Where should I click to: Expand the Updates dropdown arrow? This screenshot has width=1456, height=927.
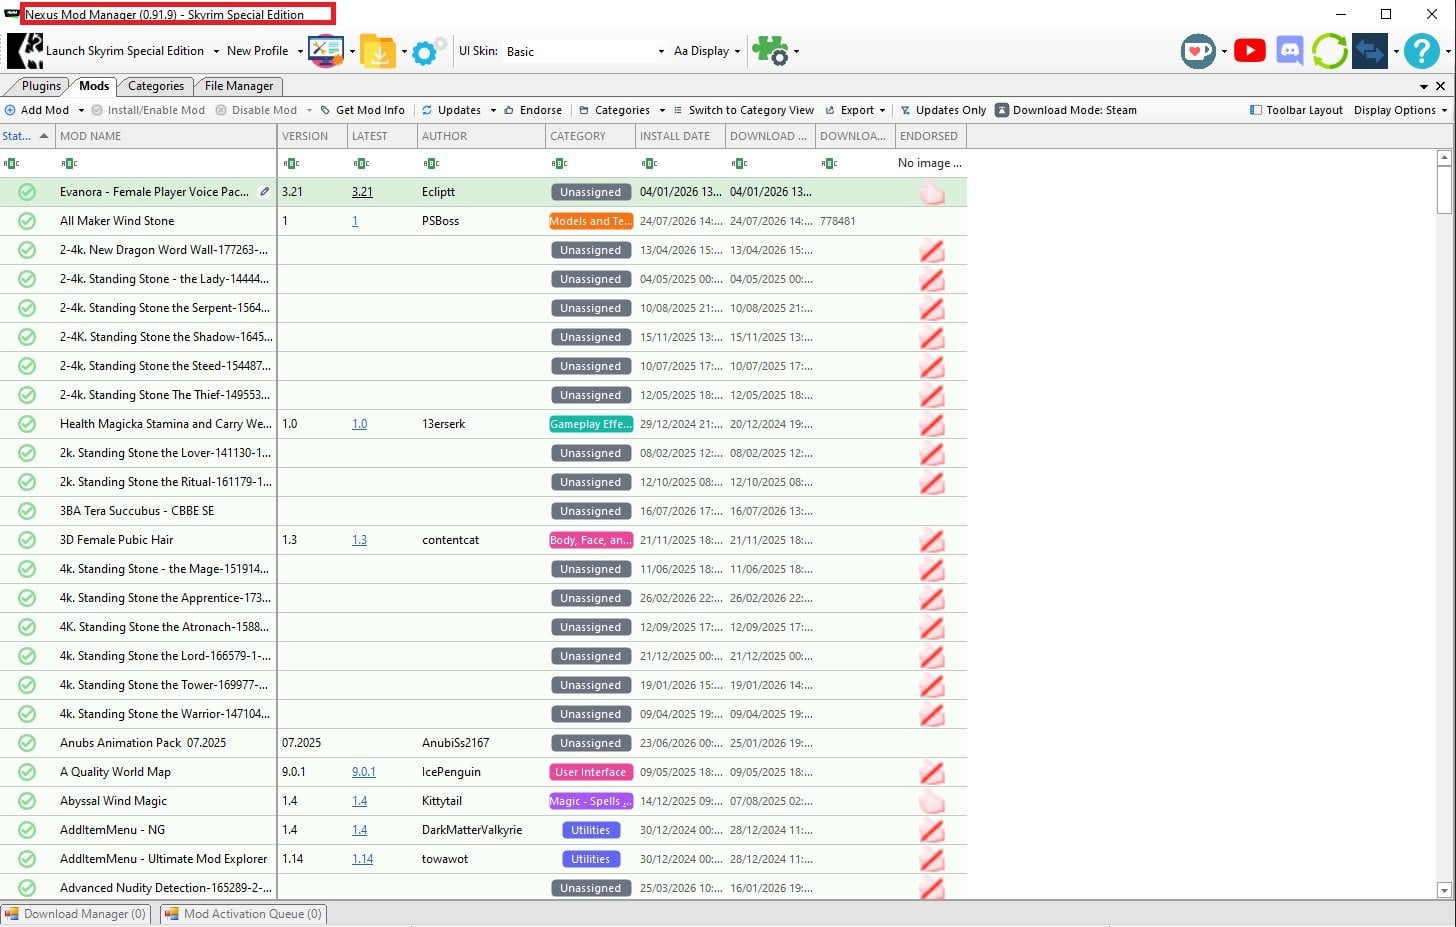(x=493, y=110)
